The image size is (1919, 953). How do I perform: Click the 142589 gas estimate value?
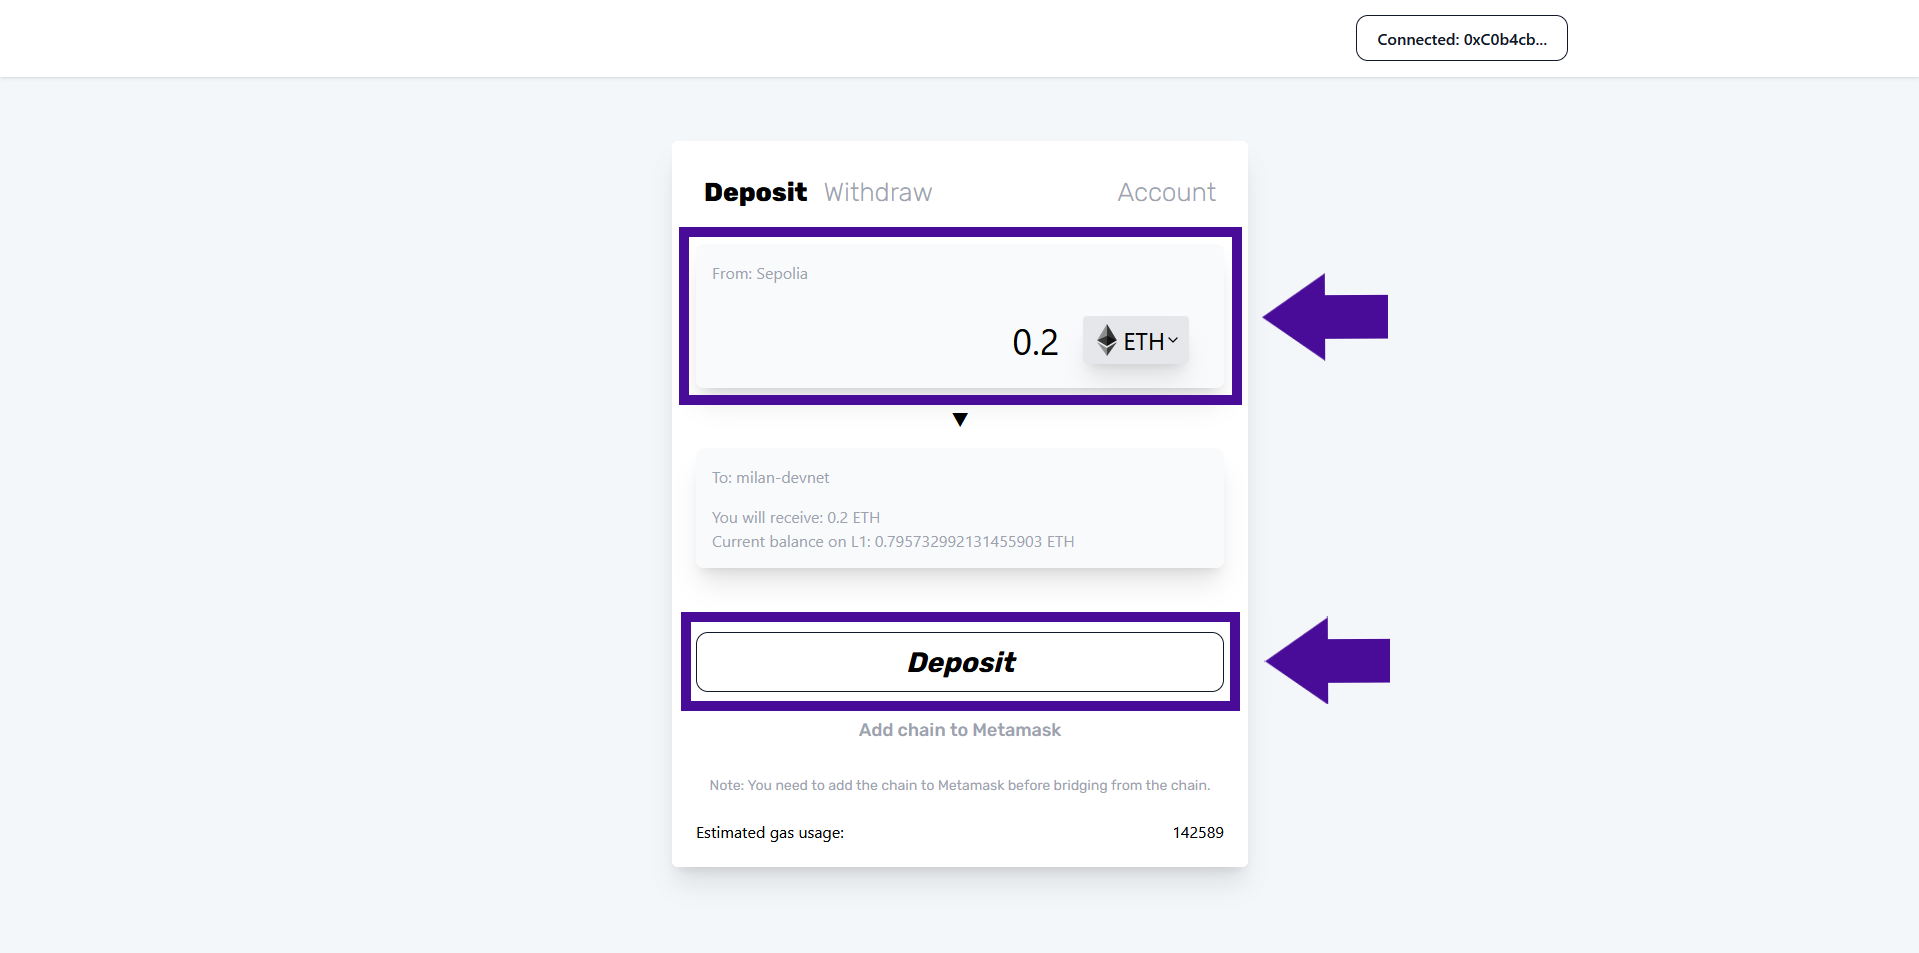coord(1198,833)
